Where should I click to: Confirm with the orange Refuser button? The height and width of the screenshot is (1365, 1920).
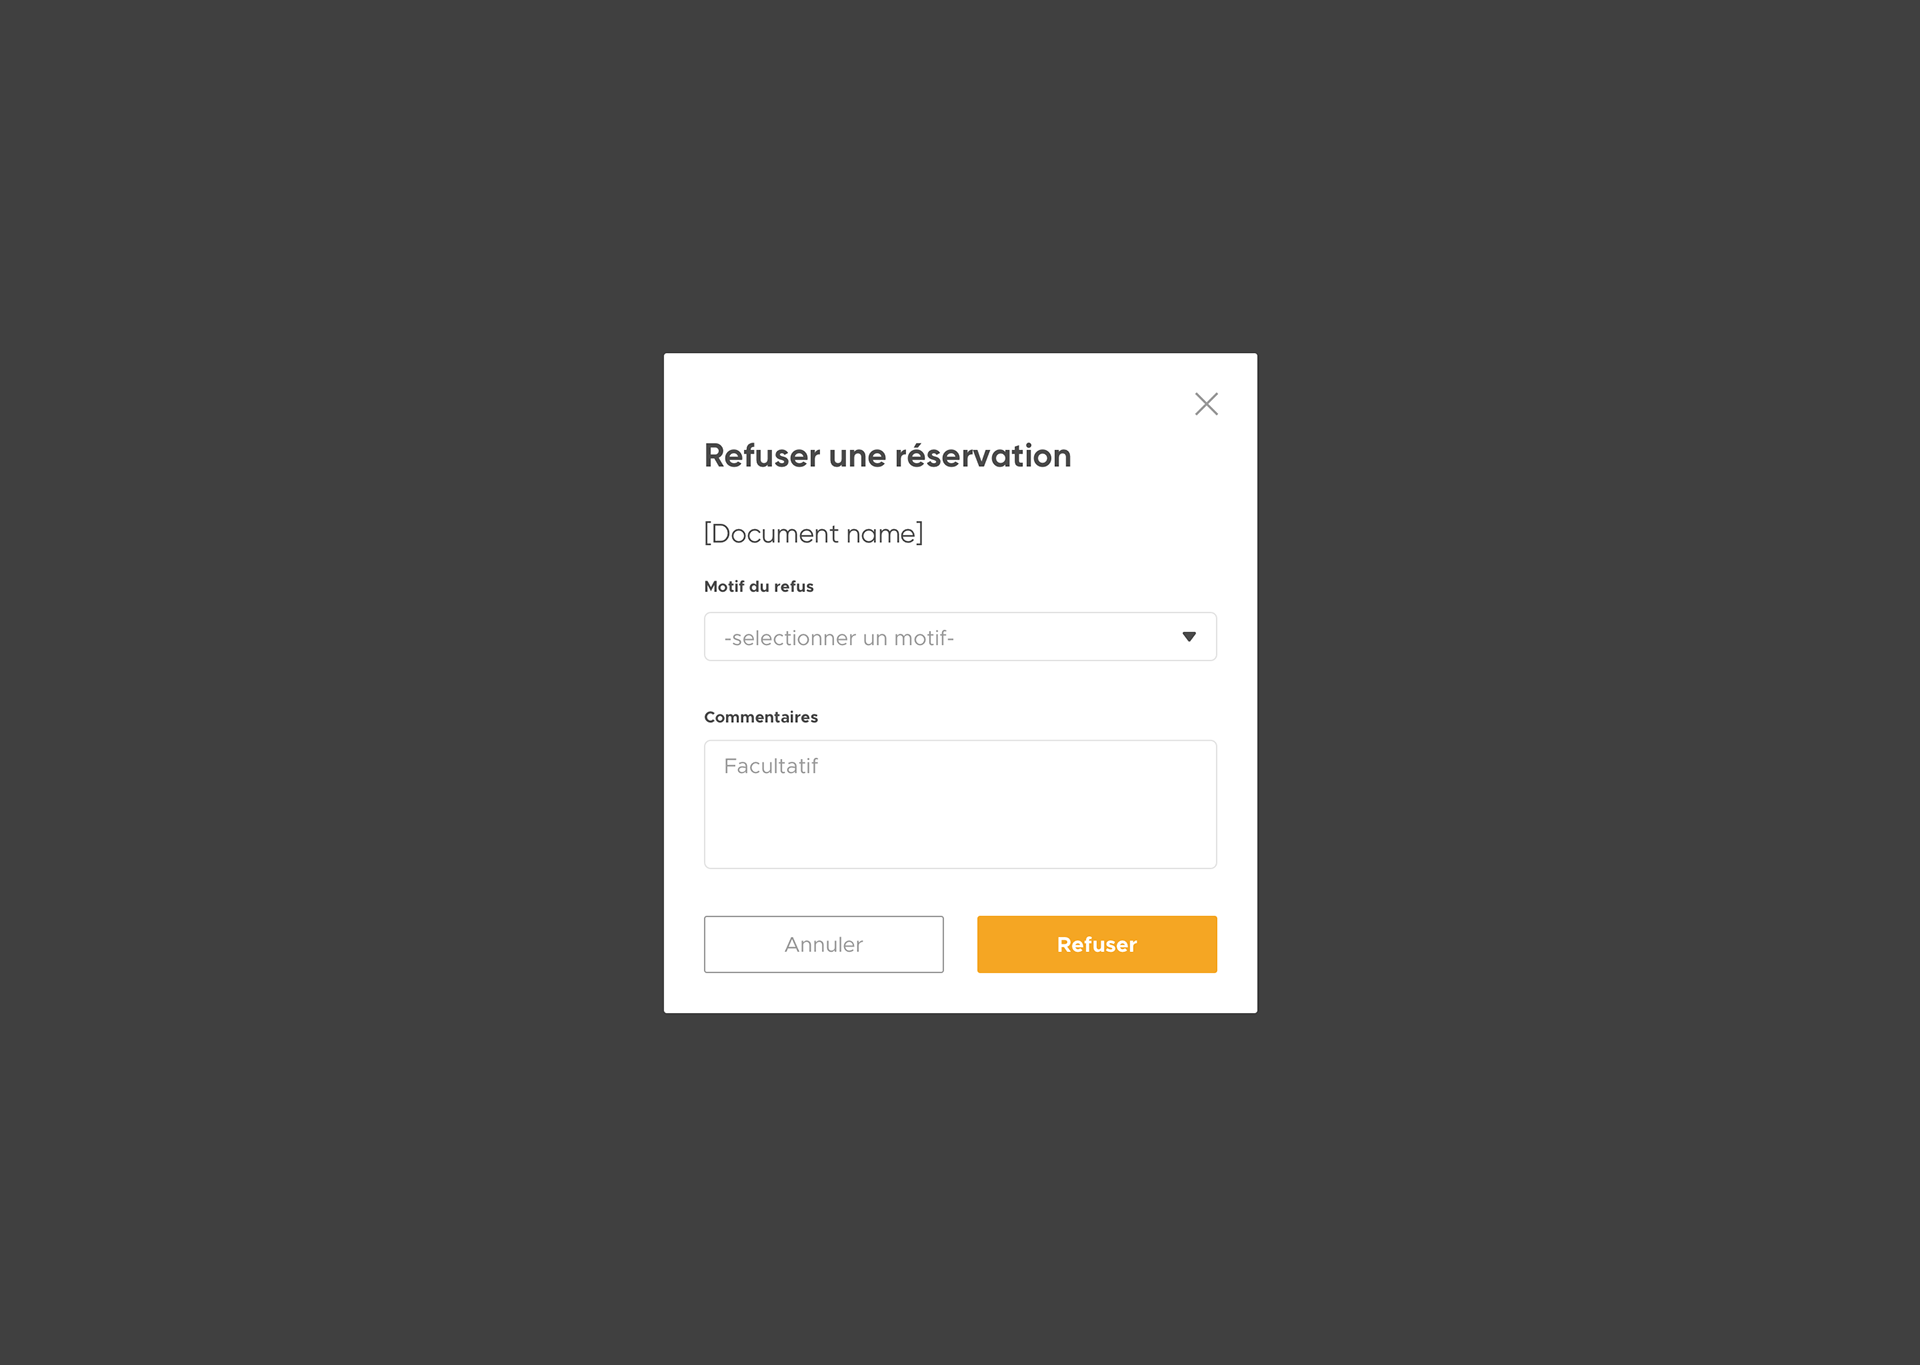pyautogui.click(x=1097, y=944)
